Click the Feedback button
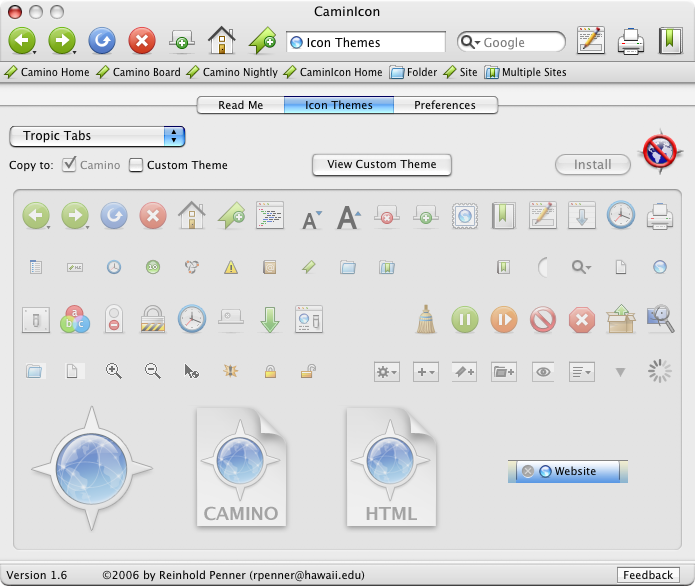 coord(648,575)
